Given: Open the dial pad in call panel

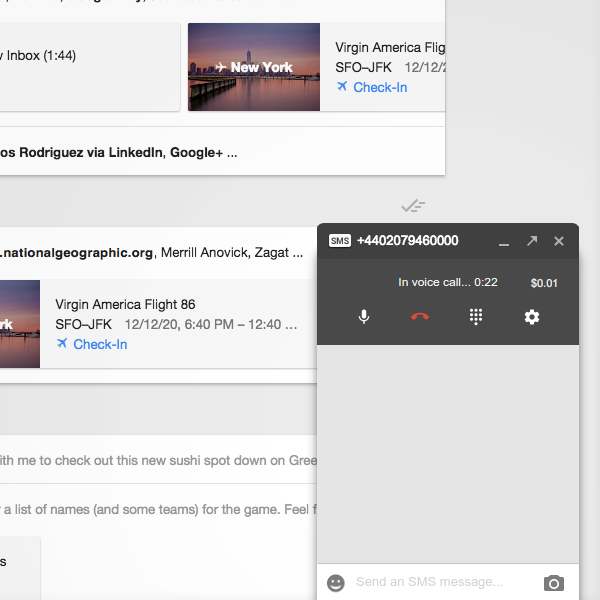Looking at the screenshot, I should (476, 317).
